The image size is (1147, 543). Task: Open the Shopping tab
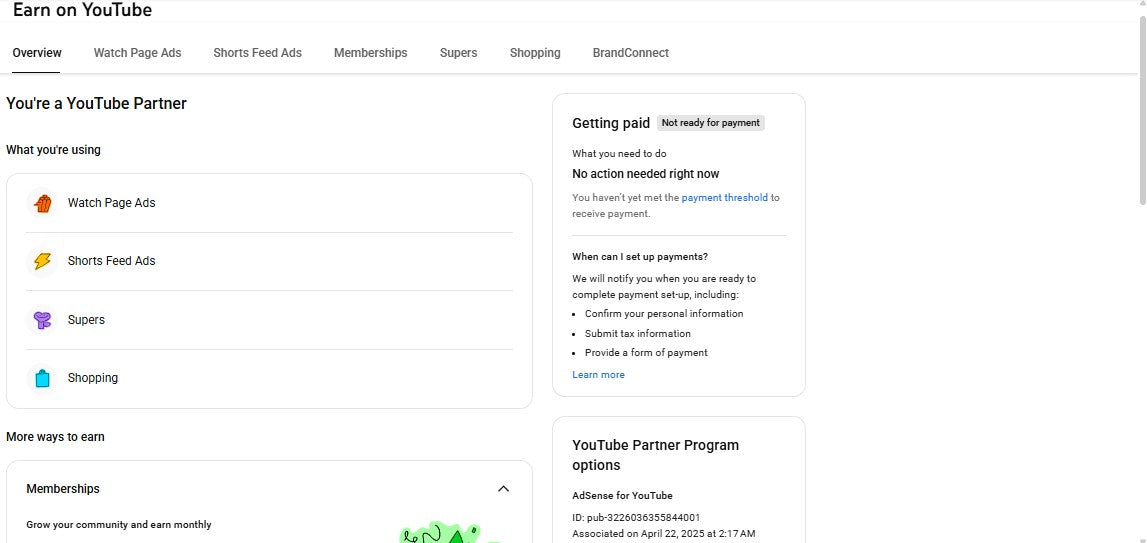[x=535, y=53]
